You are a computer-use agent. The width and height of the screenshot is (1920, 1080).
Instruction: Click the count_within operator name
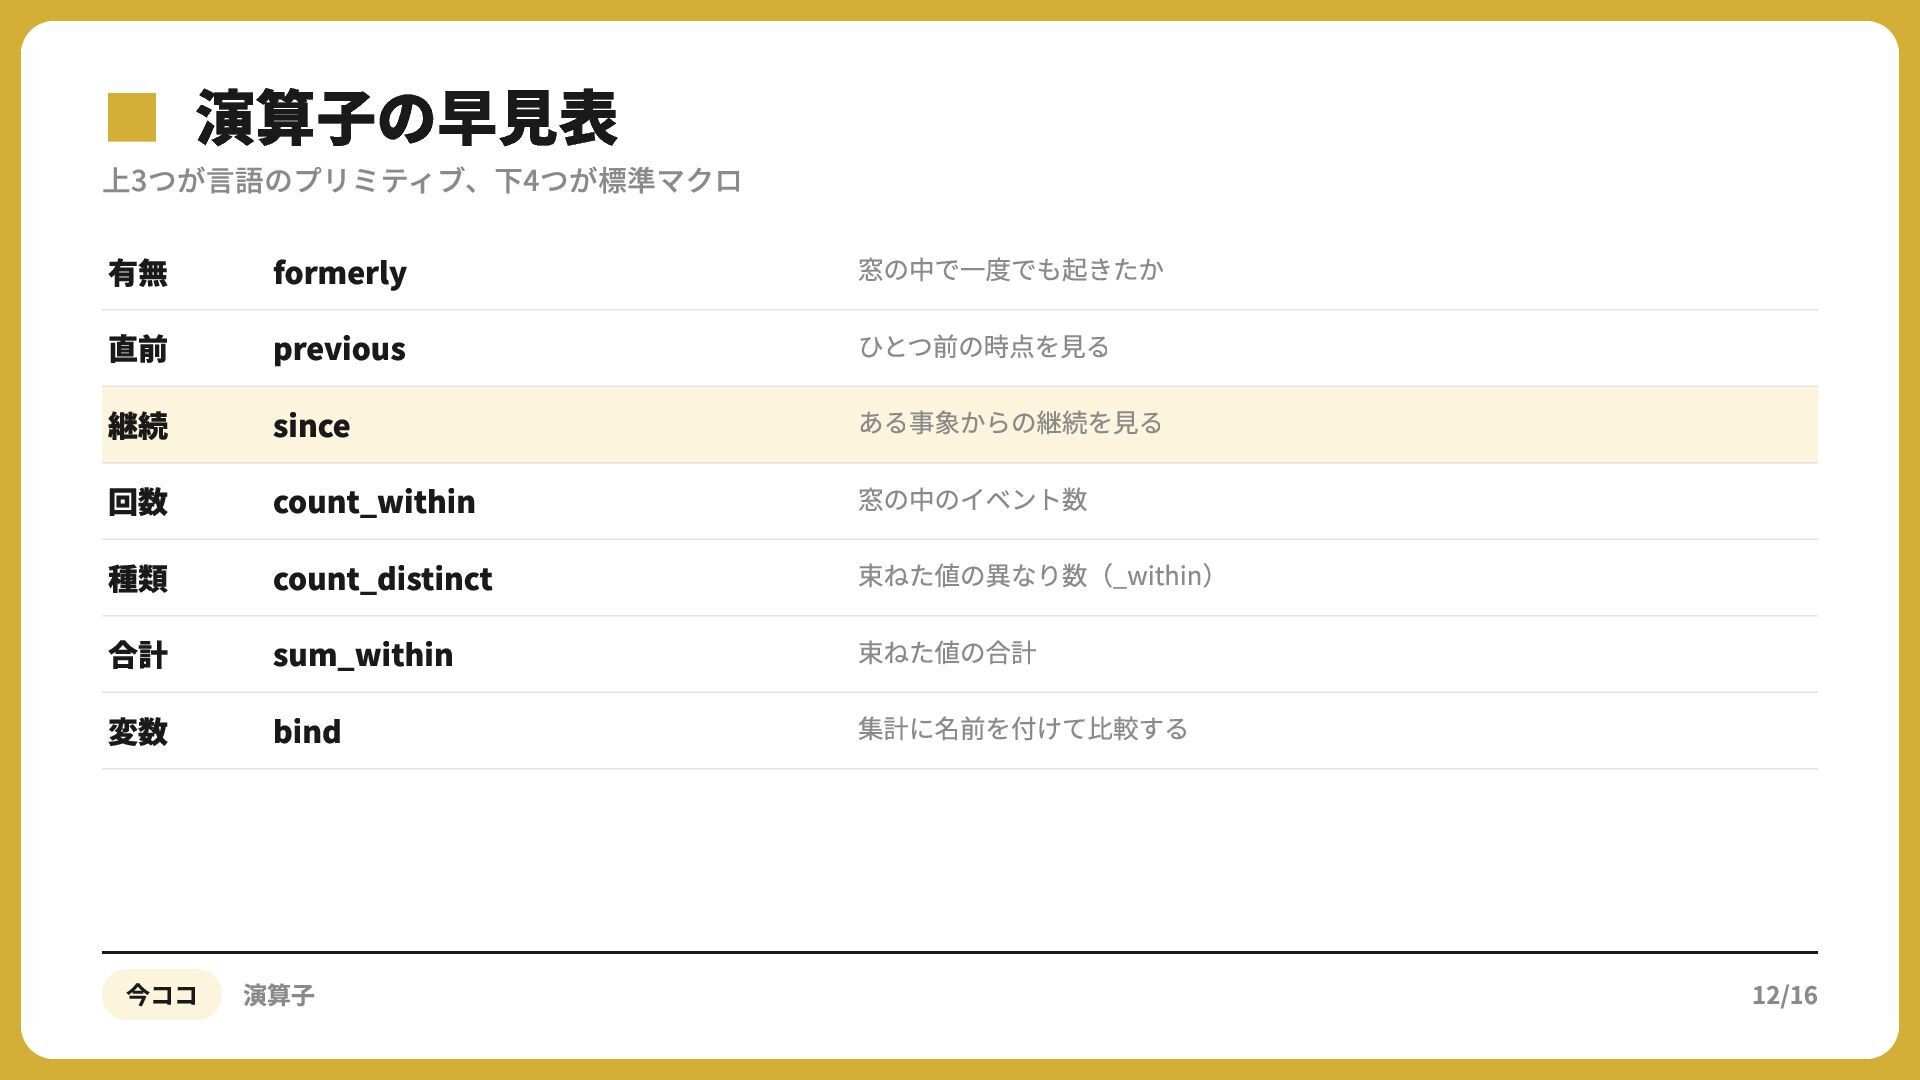pyautogui.click(x=374, y=502)
